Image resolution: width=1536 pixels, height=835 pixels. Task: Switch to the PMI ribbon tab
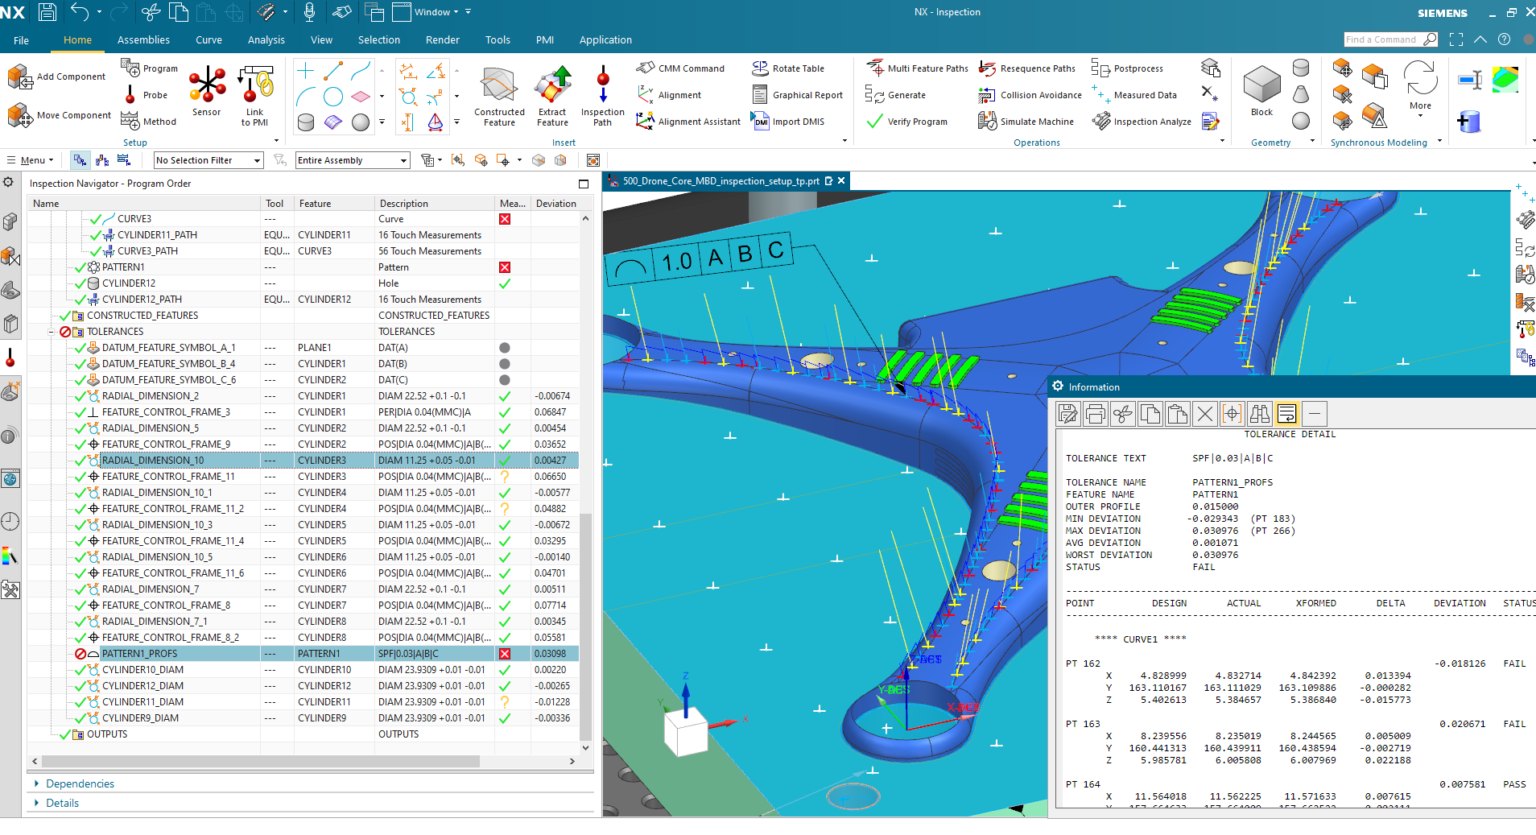544,40
